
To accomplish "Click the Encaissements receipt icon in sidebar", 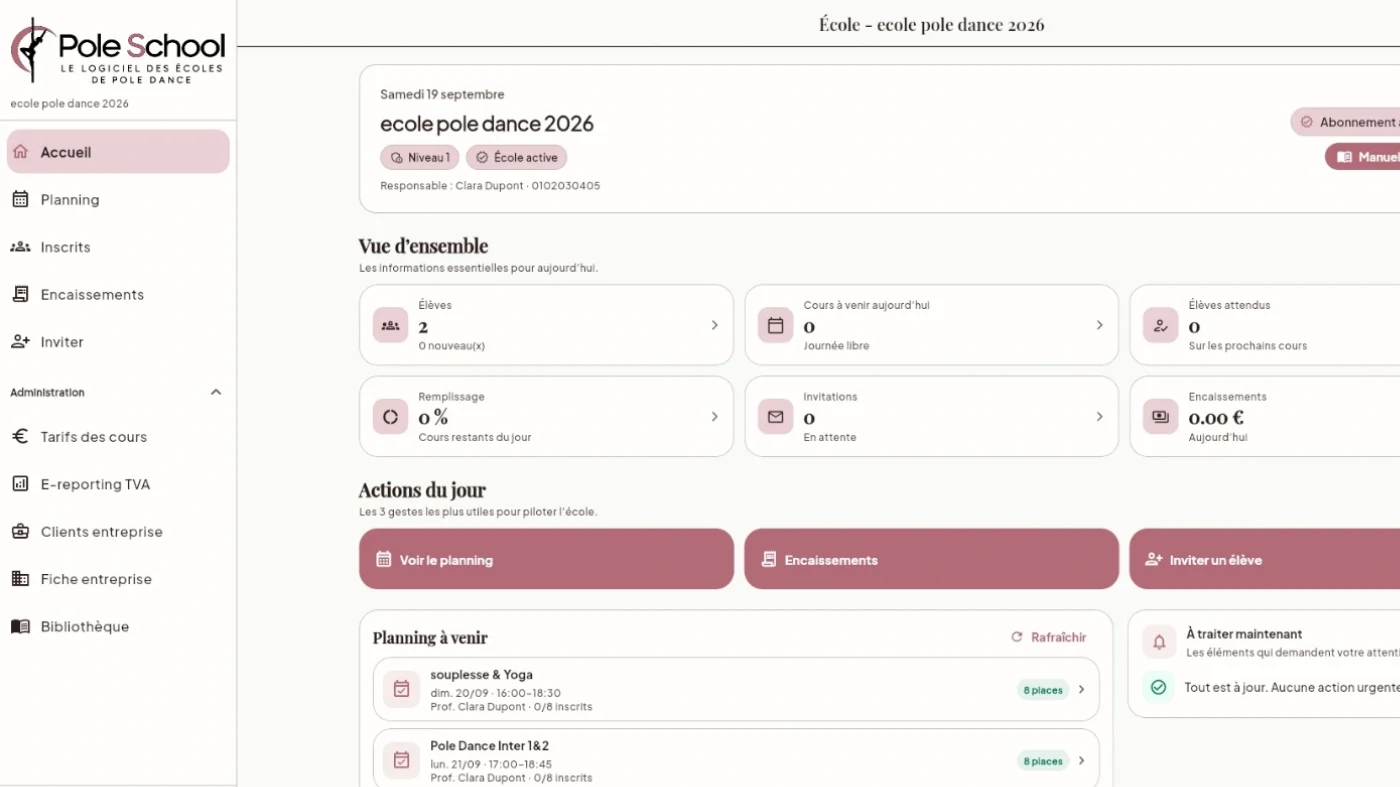I will coord(20,294).
